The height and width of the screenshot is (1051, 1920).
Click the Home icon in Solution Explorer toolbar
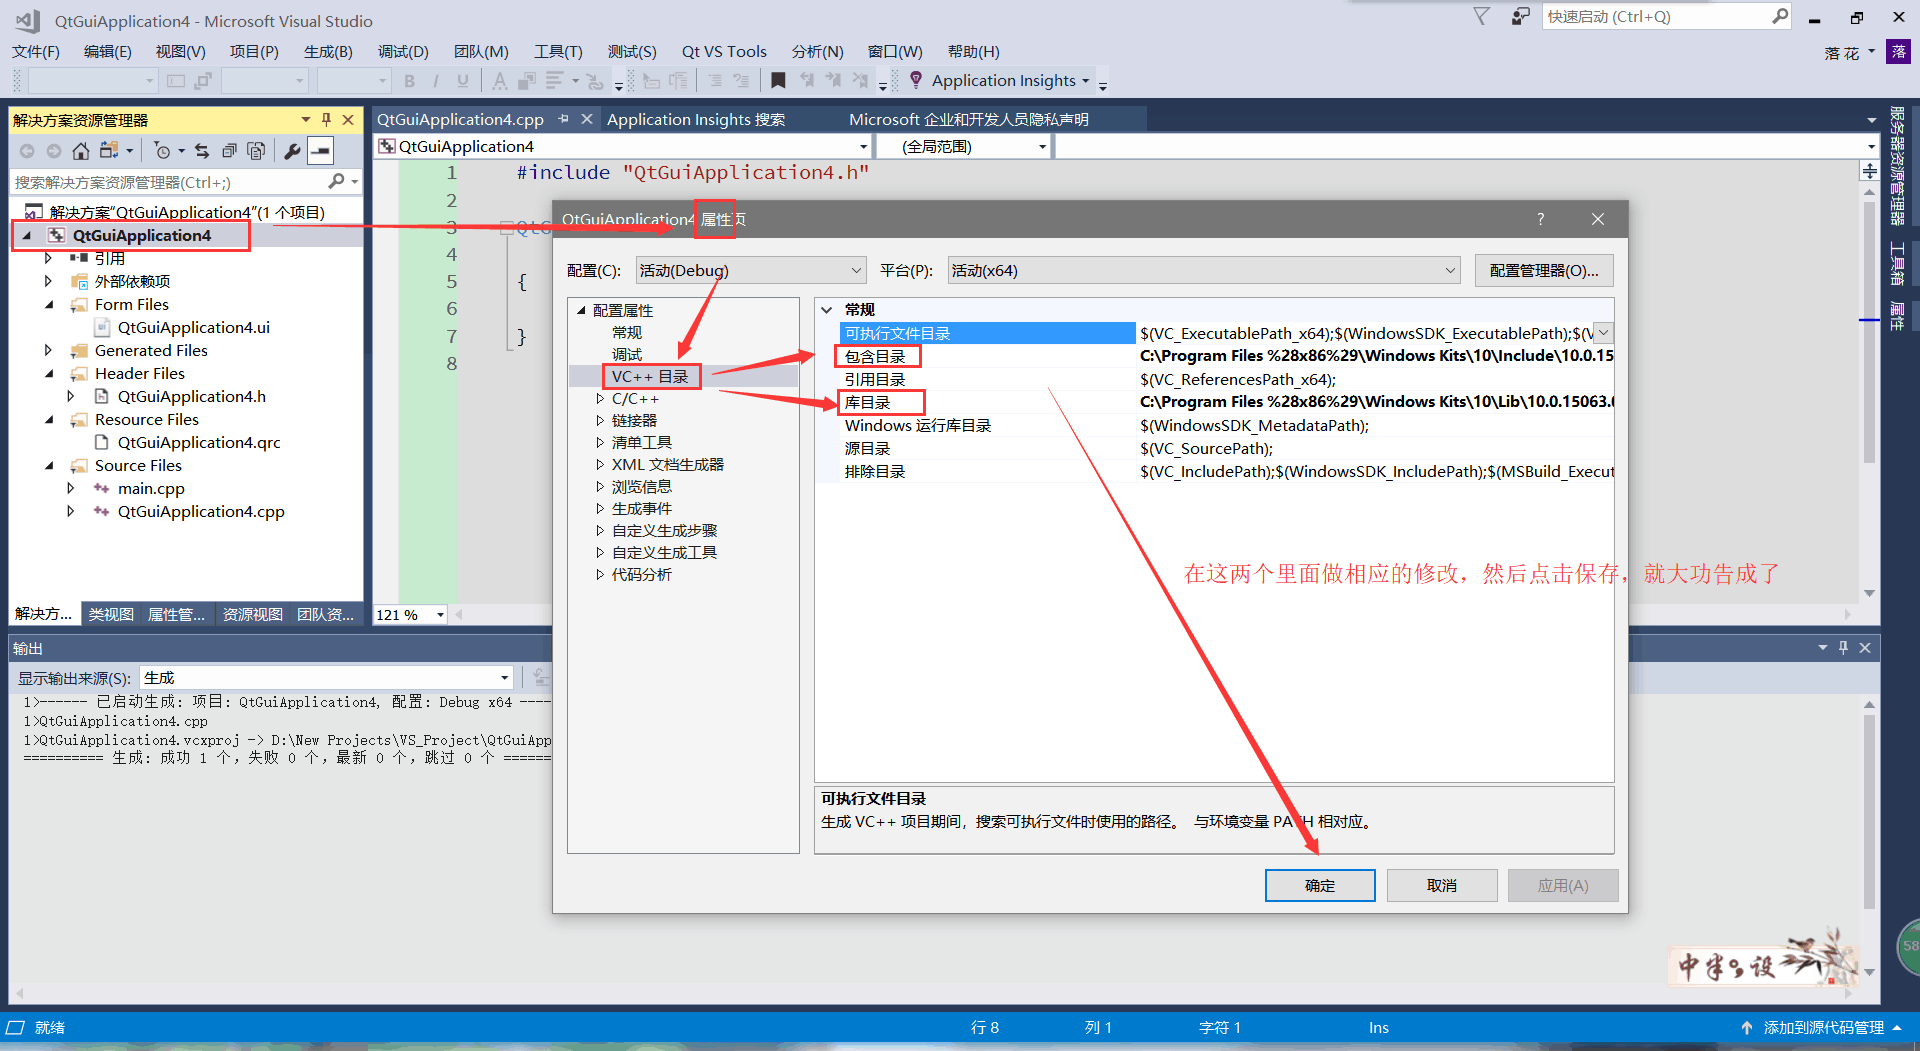[81, 151]
